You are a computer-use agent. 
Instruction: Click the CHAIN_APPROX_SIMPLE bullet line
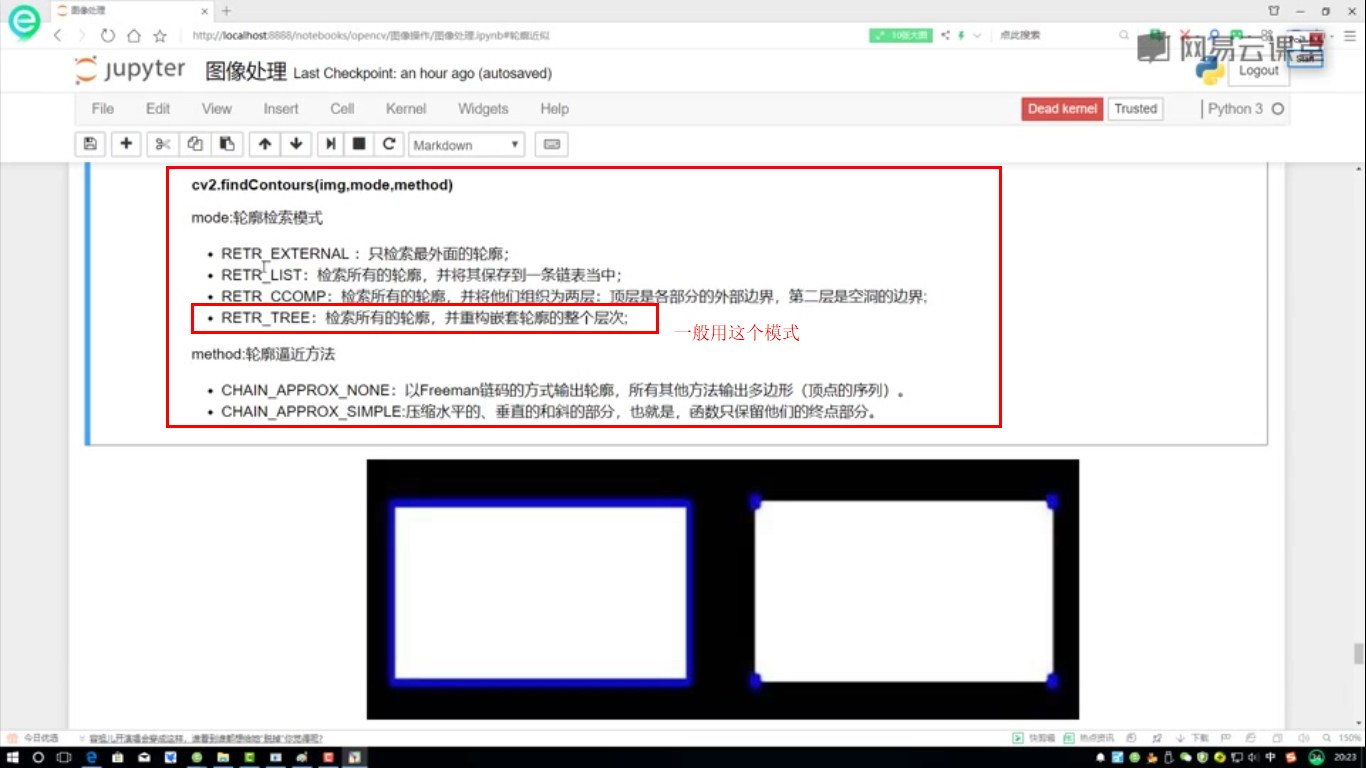[550, 411]
